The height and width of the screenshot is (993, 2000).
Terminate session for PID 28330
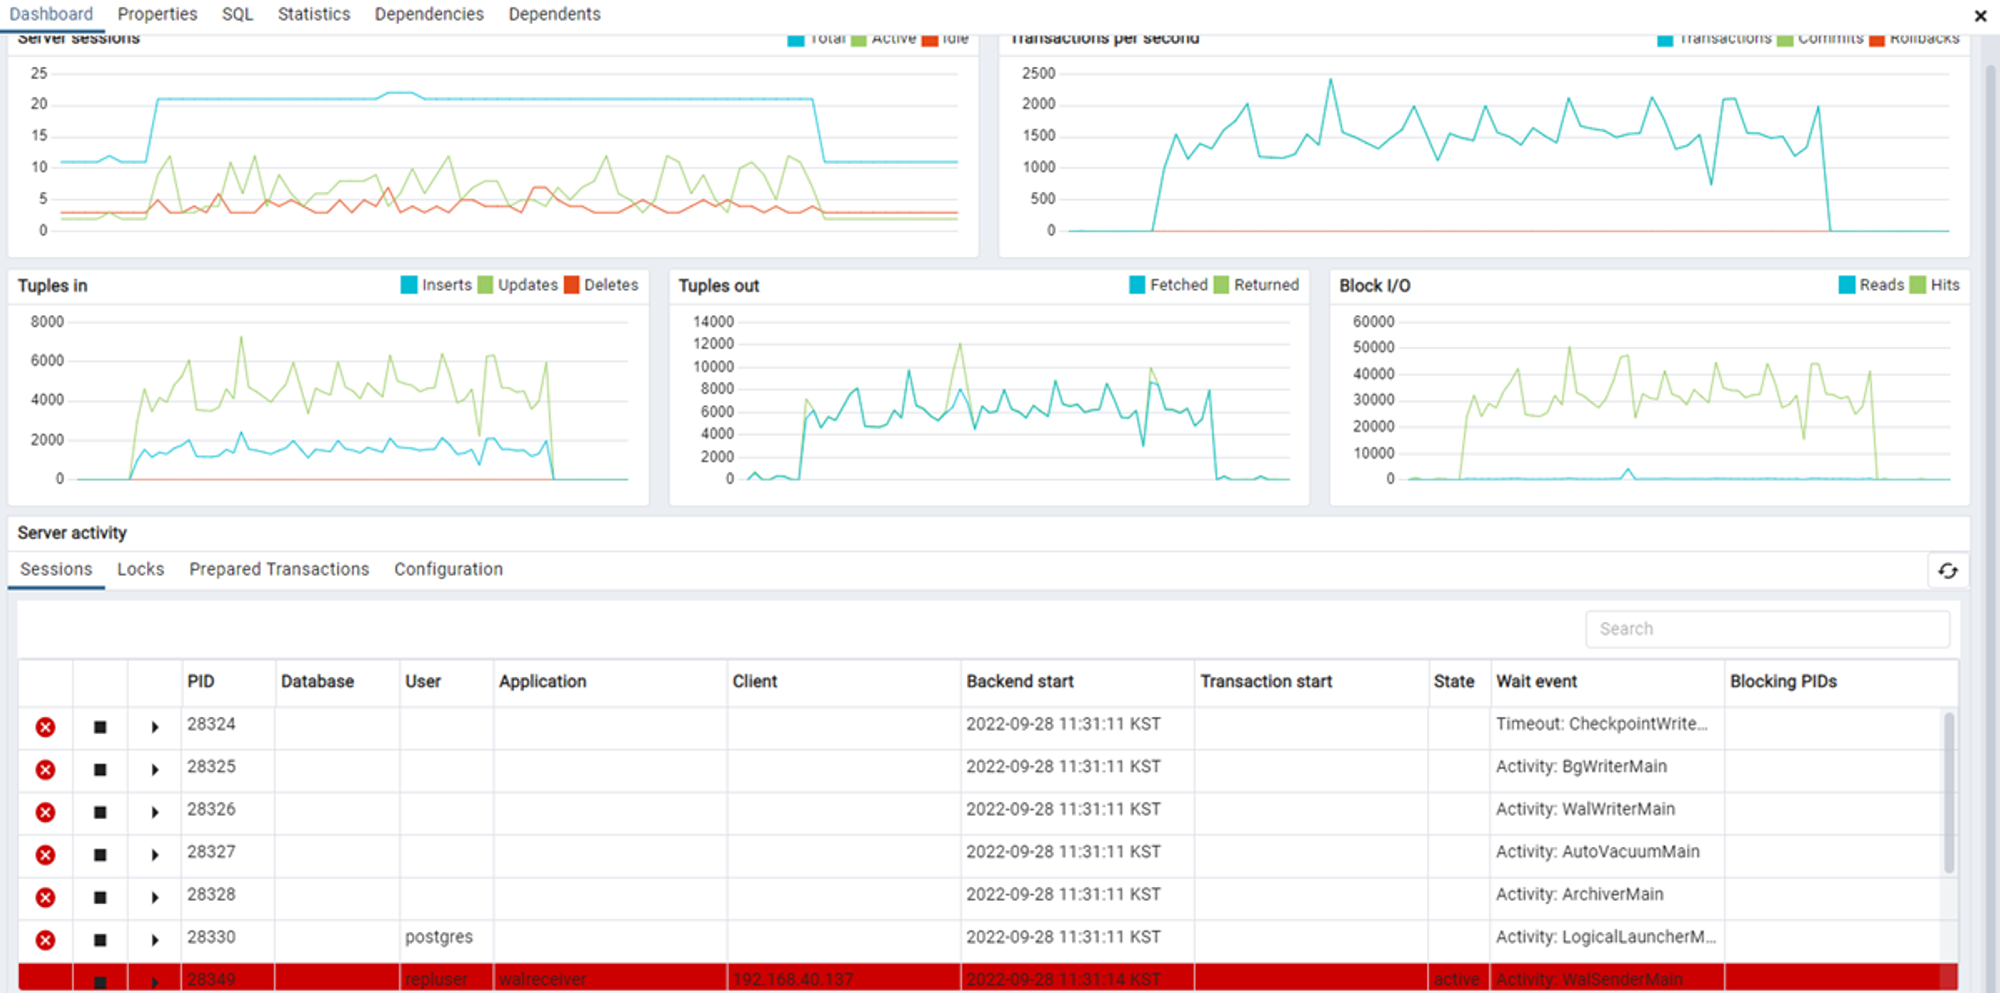45,940
